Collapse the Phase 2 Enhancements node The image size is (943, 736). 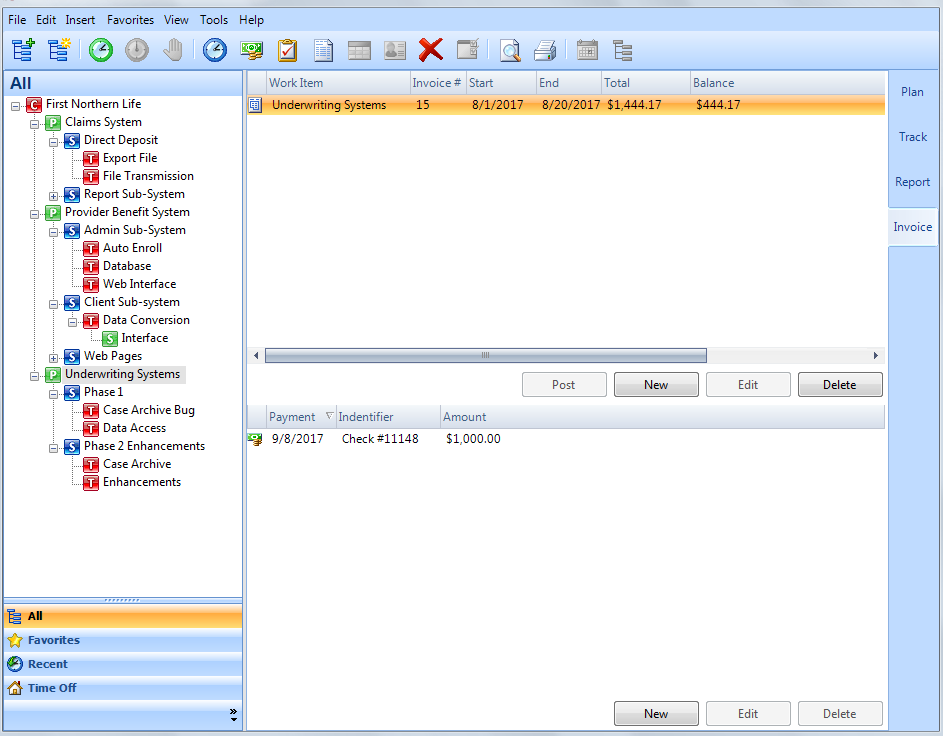coord(54,449)
